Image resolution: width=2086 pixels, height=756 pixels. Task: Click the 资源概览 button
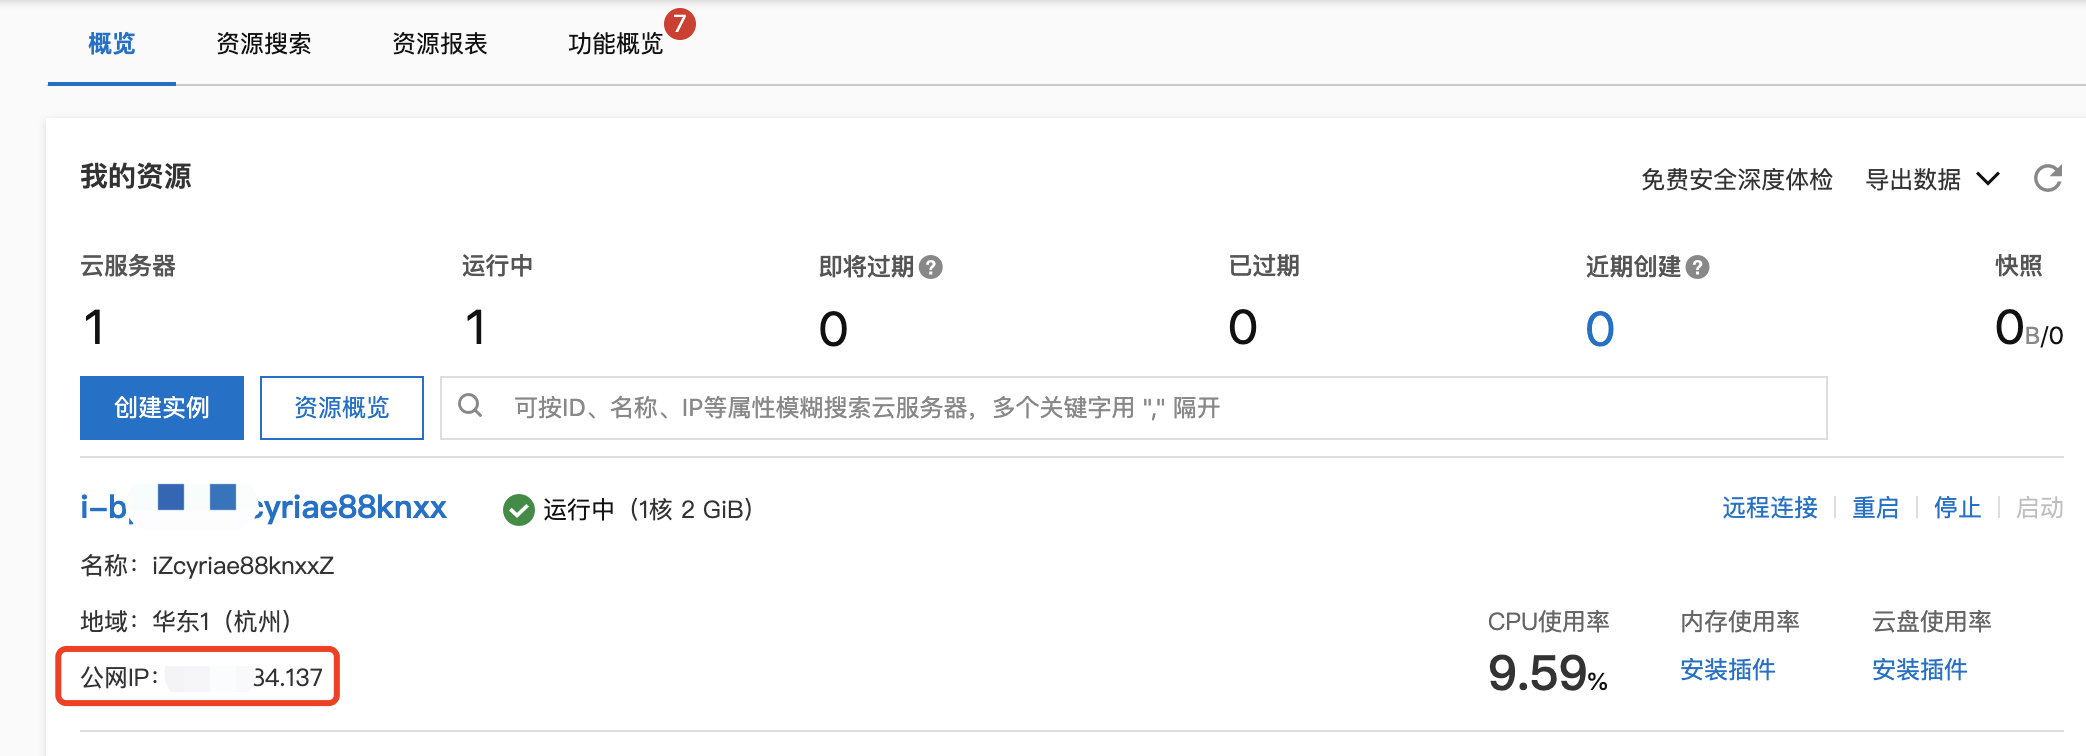(342, 408)
